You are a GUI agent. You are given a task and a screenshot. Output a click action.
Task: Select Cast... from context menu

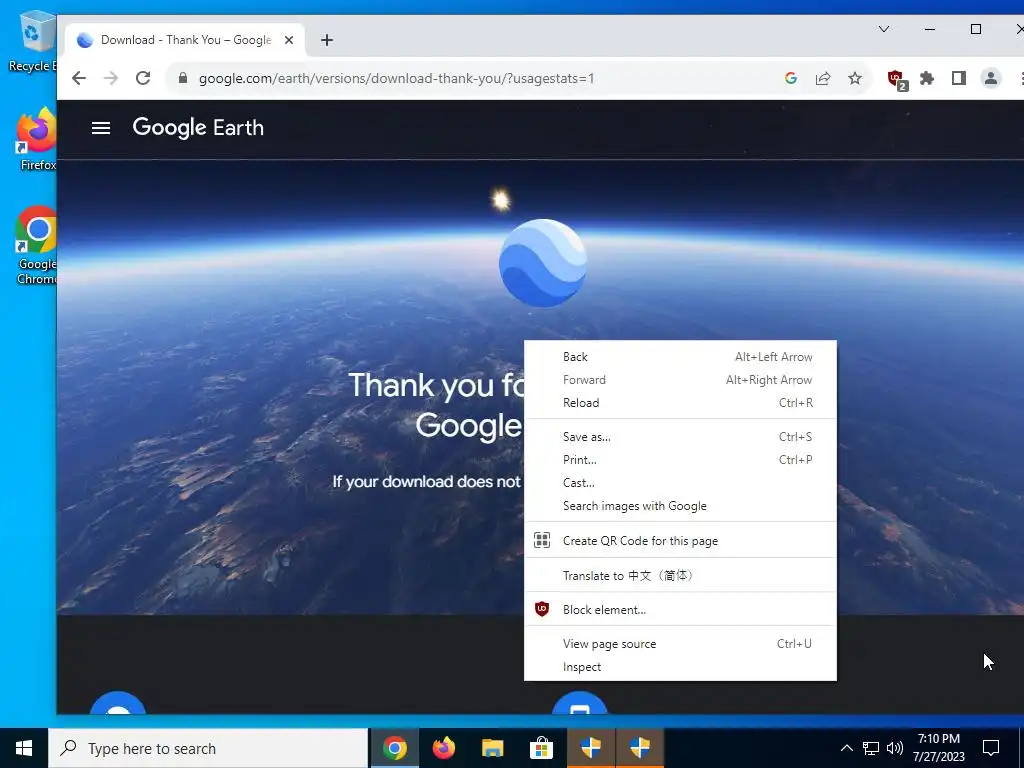680,483
